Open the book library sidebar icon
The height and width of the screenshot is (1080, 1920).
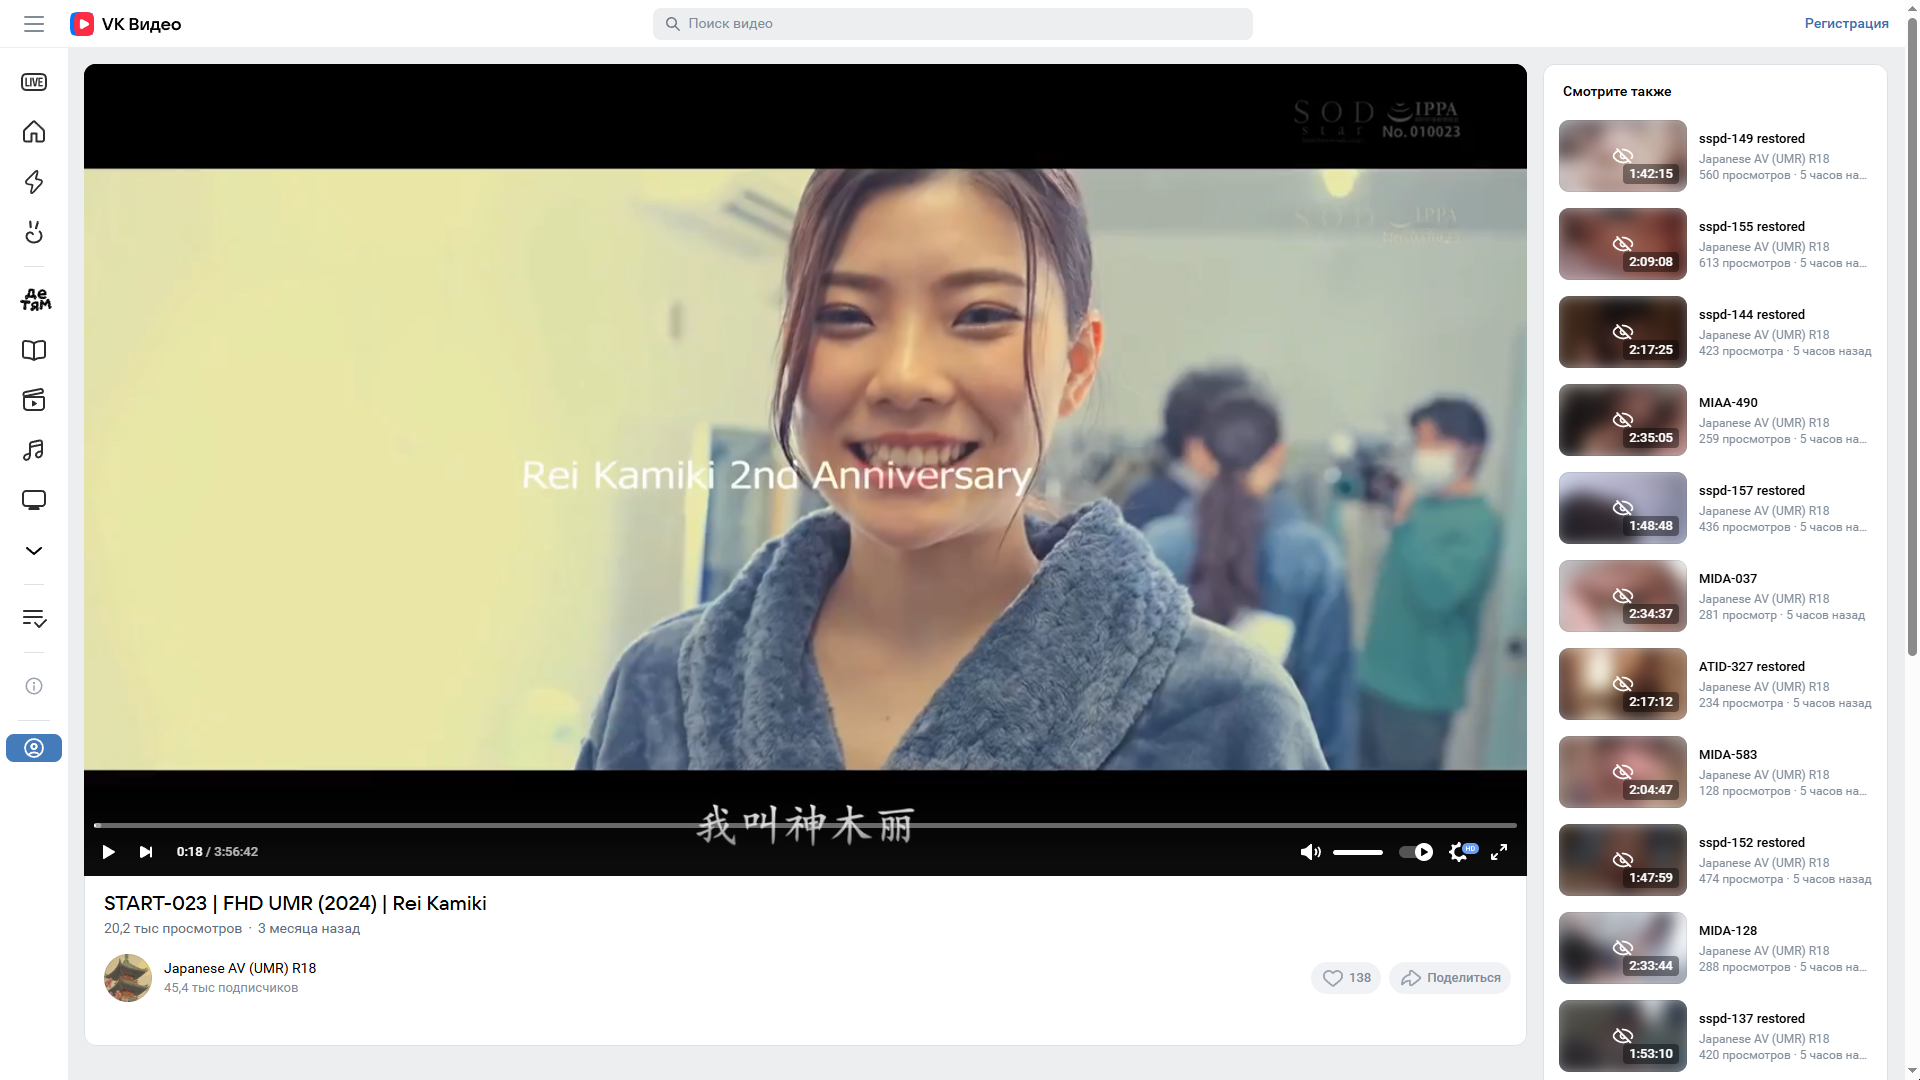pos(34,350)
